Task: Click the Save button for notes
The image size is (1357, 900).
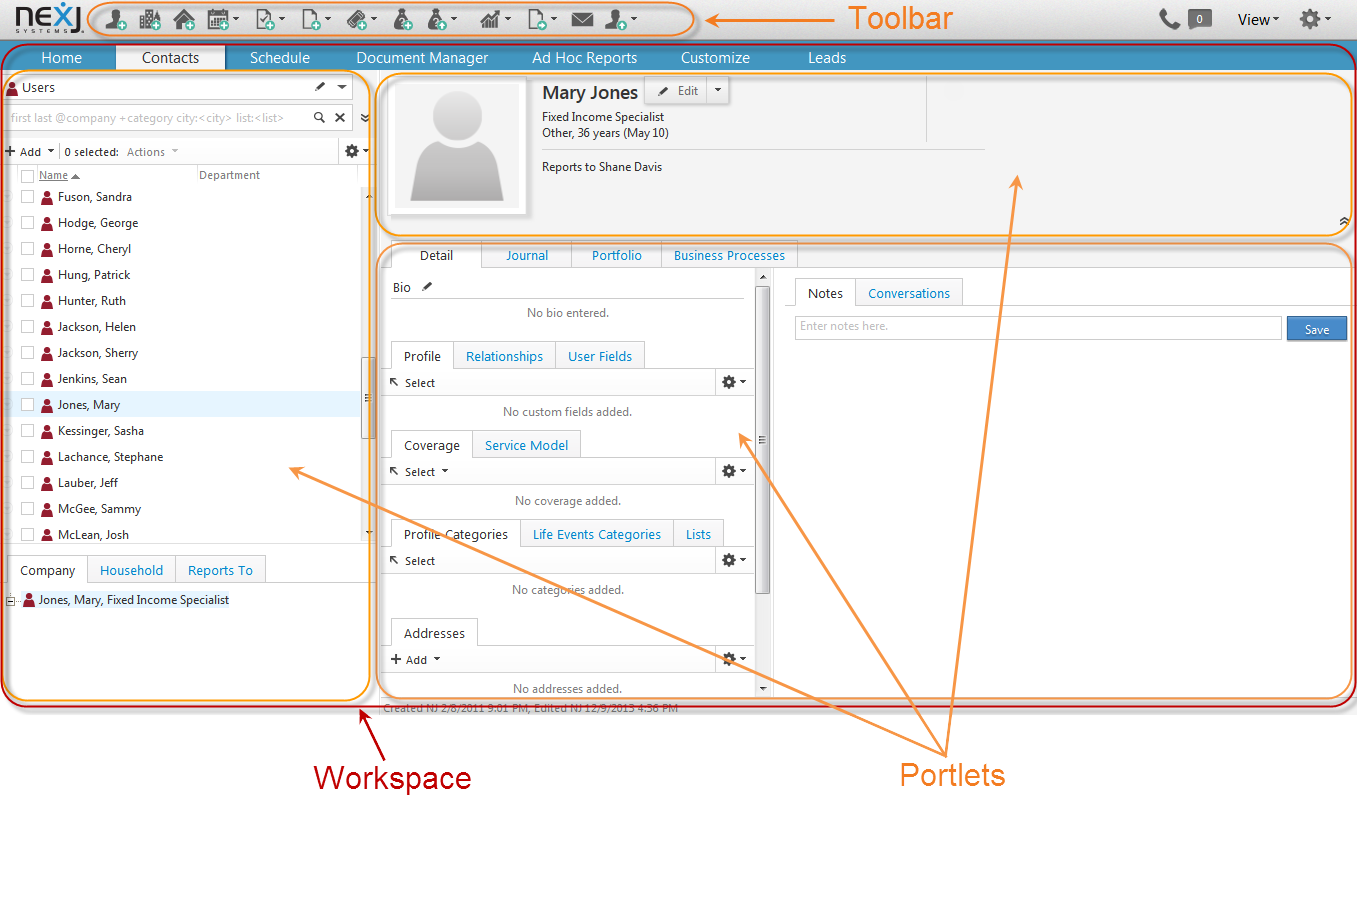Action: coord(1317,329)
